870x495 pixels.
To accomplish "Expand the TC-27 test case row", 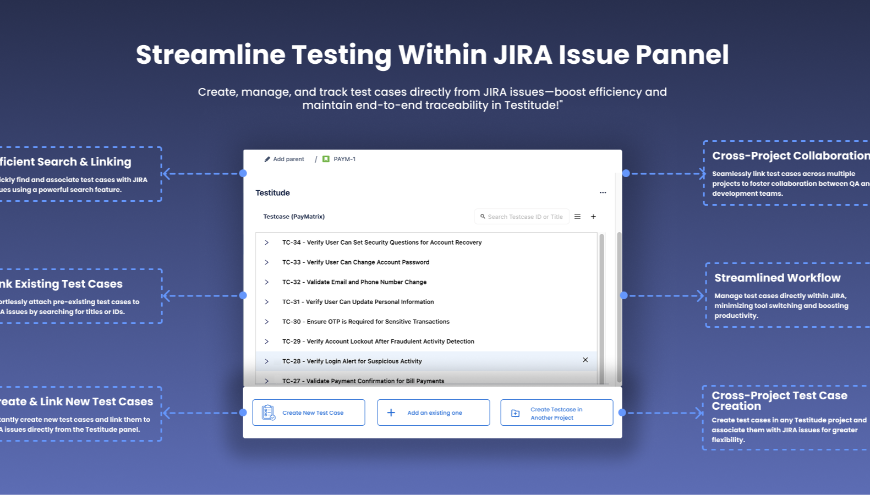I will [x=266, y=381].
